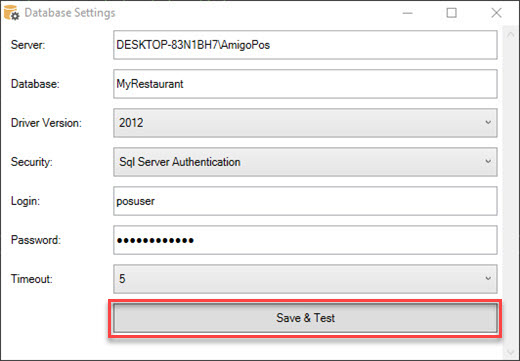520x361 pixels.
Task: Click the Server: label
Action: (x=28, y=45)
